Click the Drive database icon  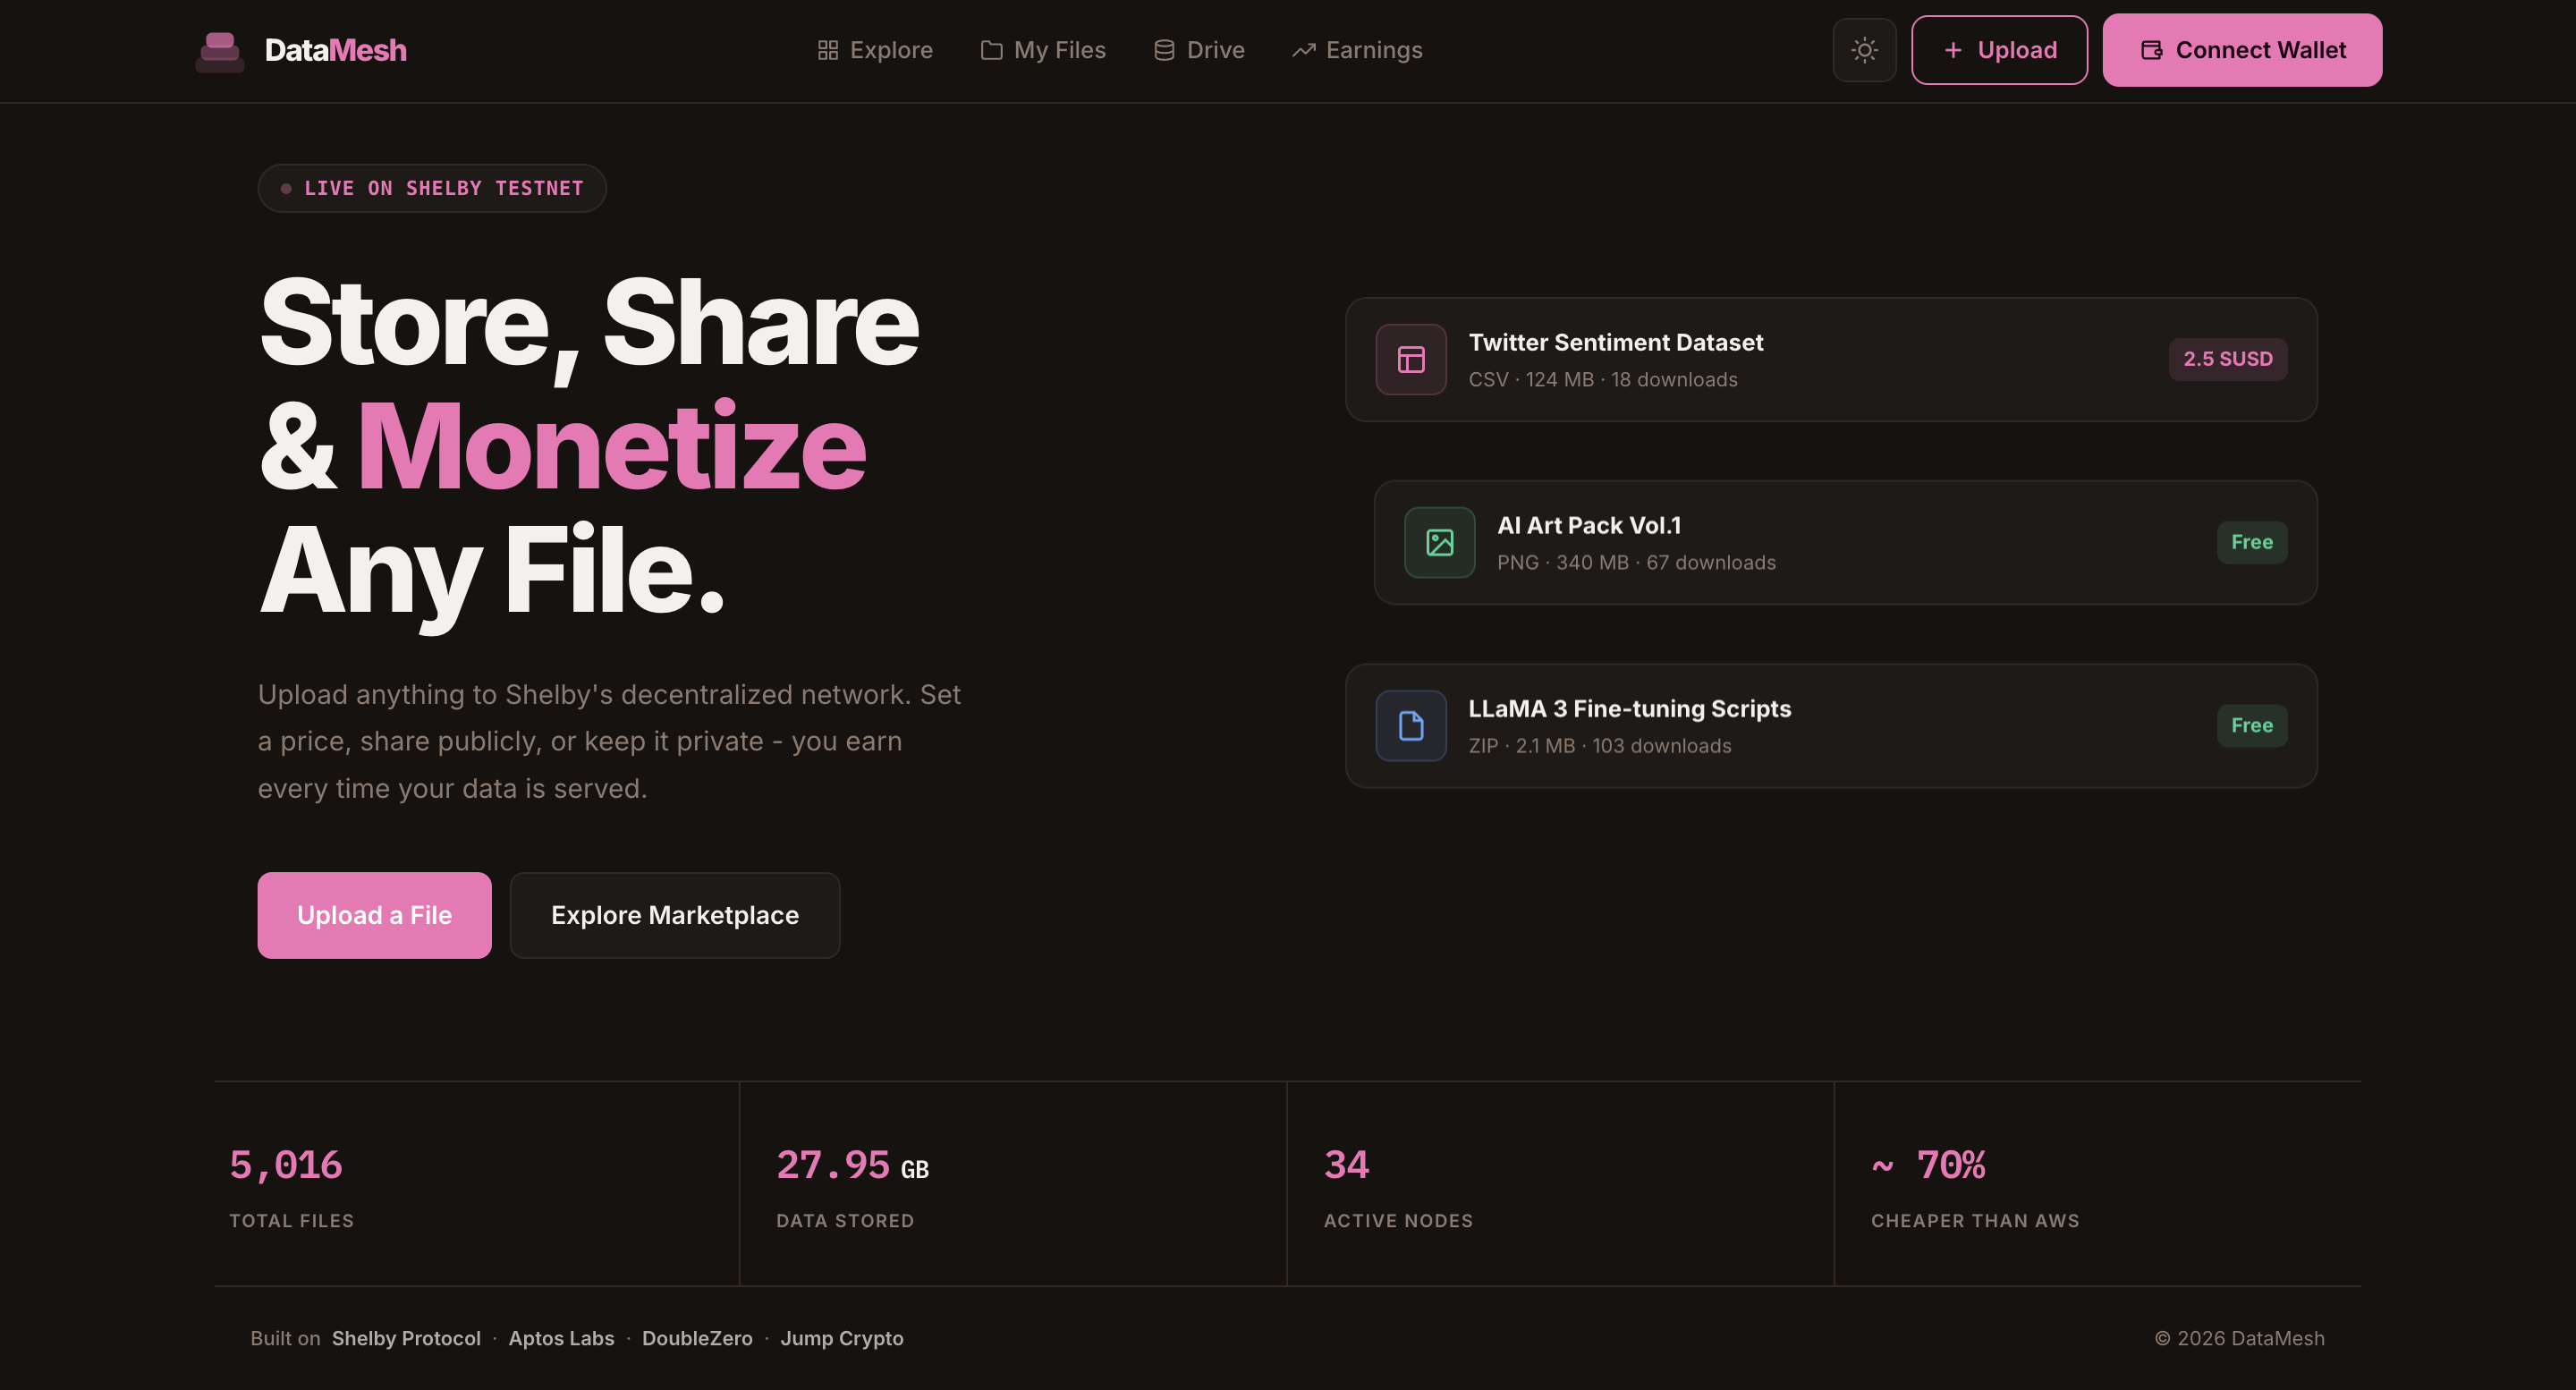(x=1163, y=50)
